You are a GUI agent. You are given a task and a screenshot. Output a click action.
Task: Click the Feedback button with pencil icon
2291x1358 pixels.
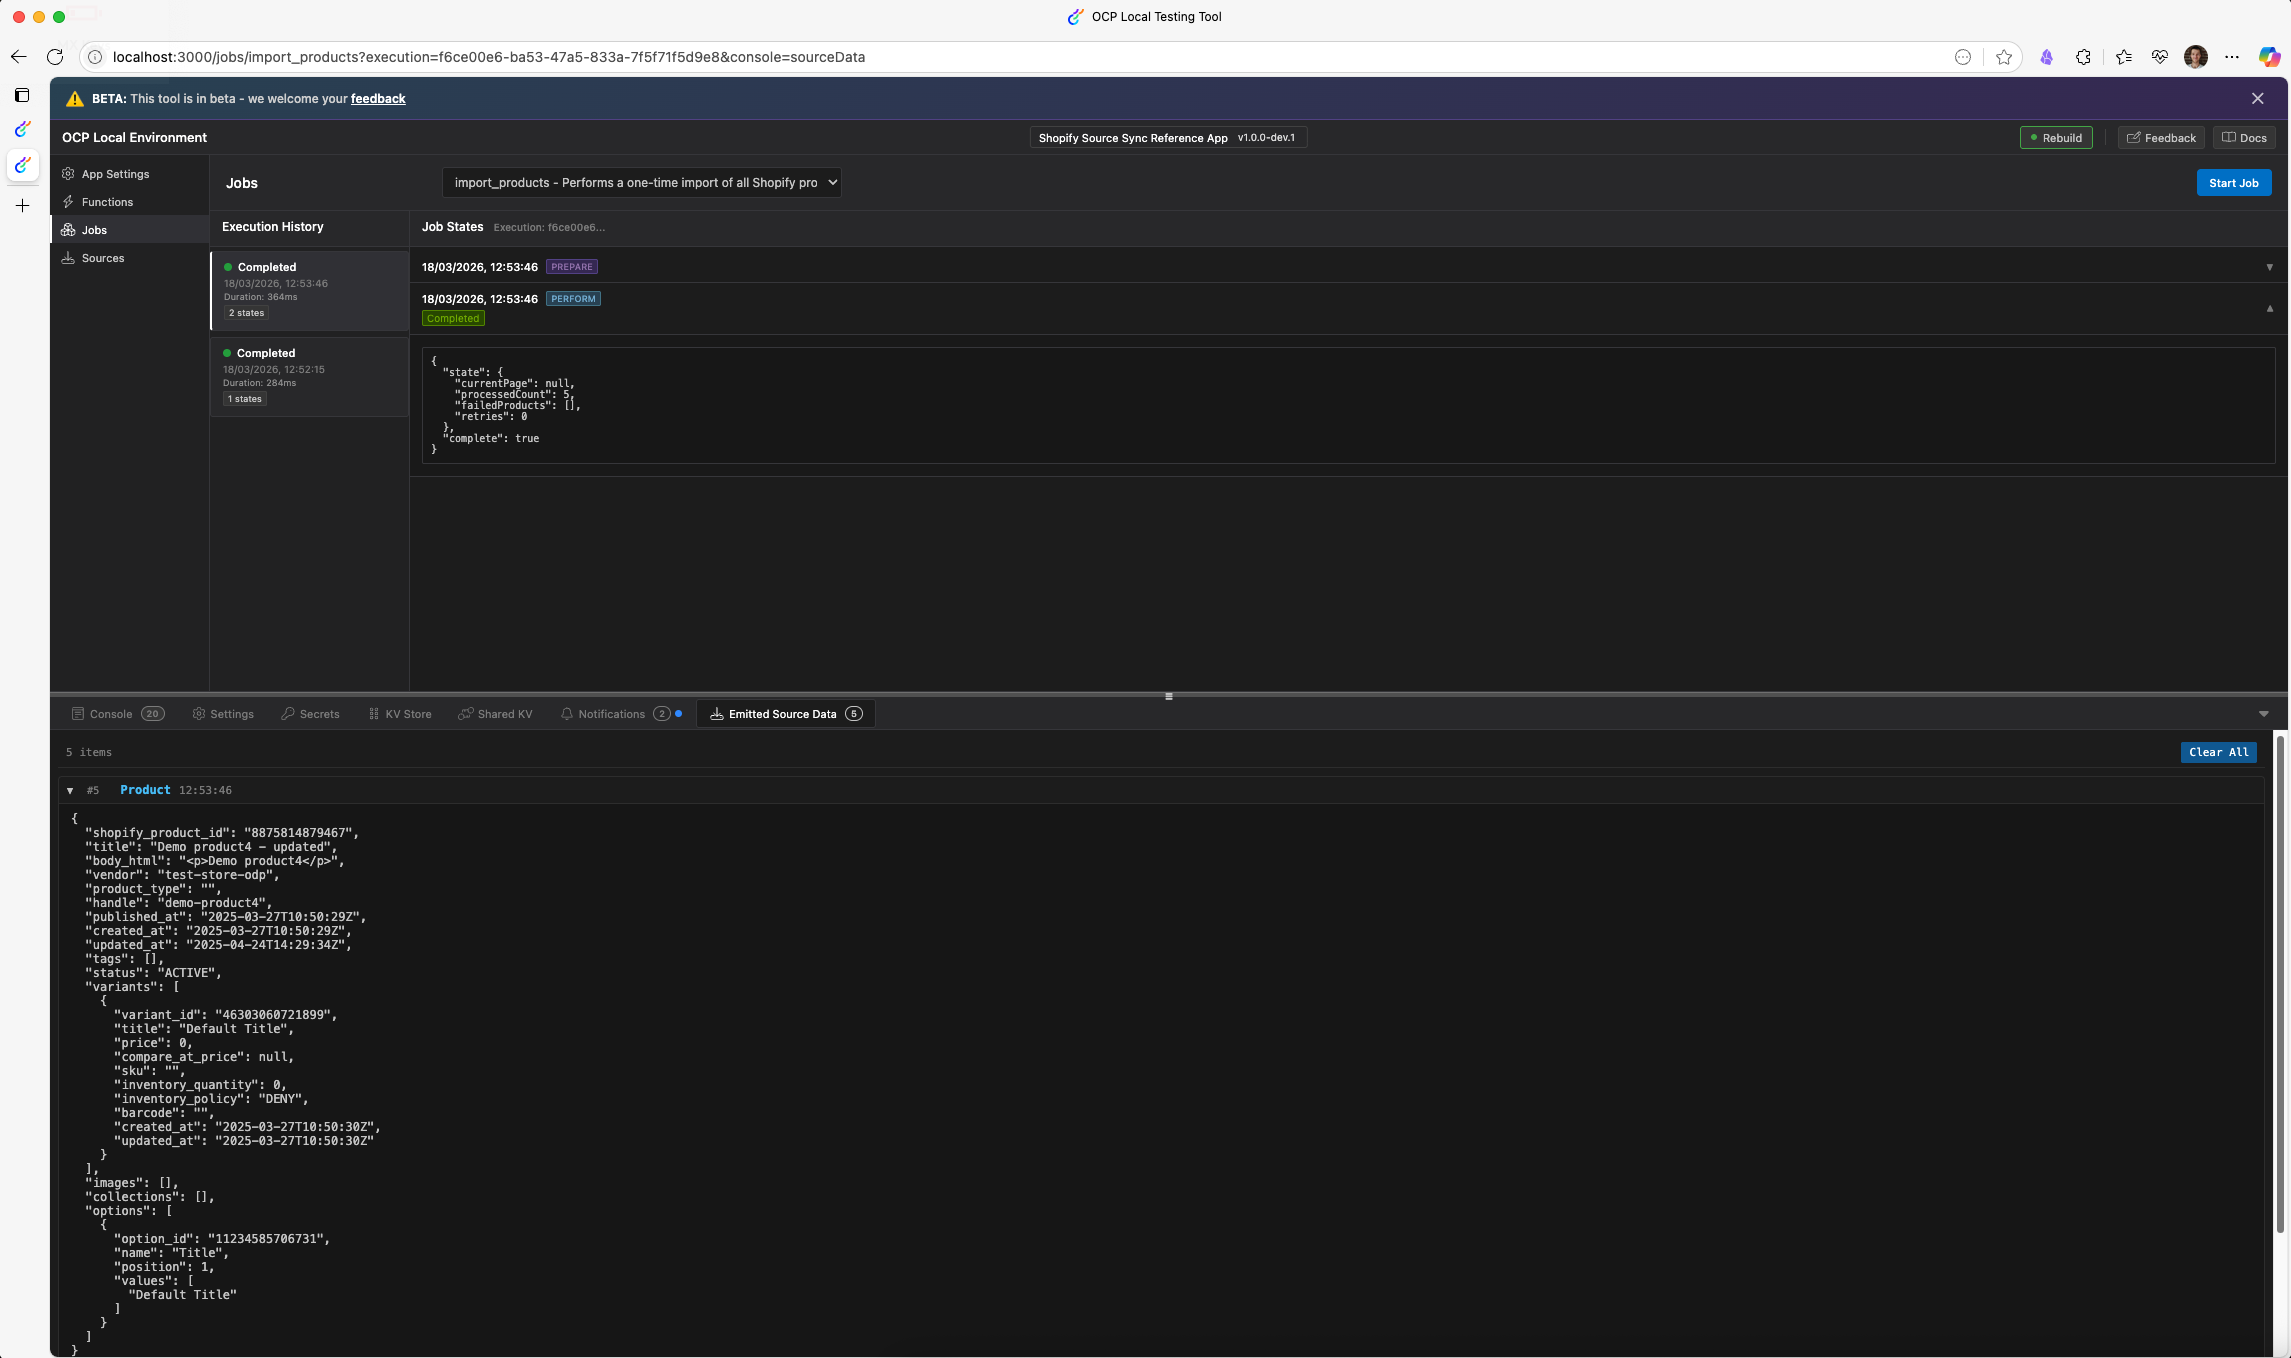tap(2161, 138)
